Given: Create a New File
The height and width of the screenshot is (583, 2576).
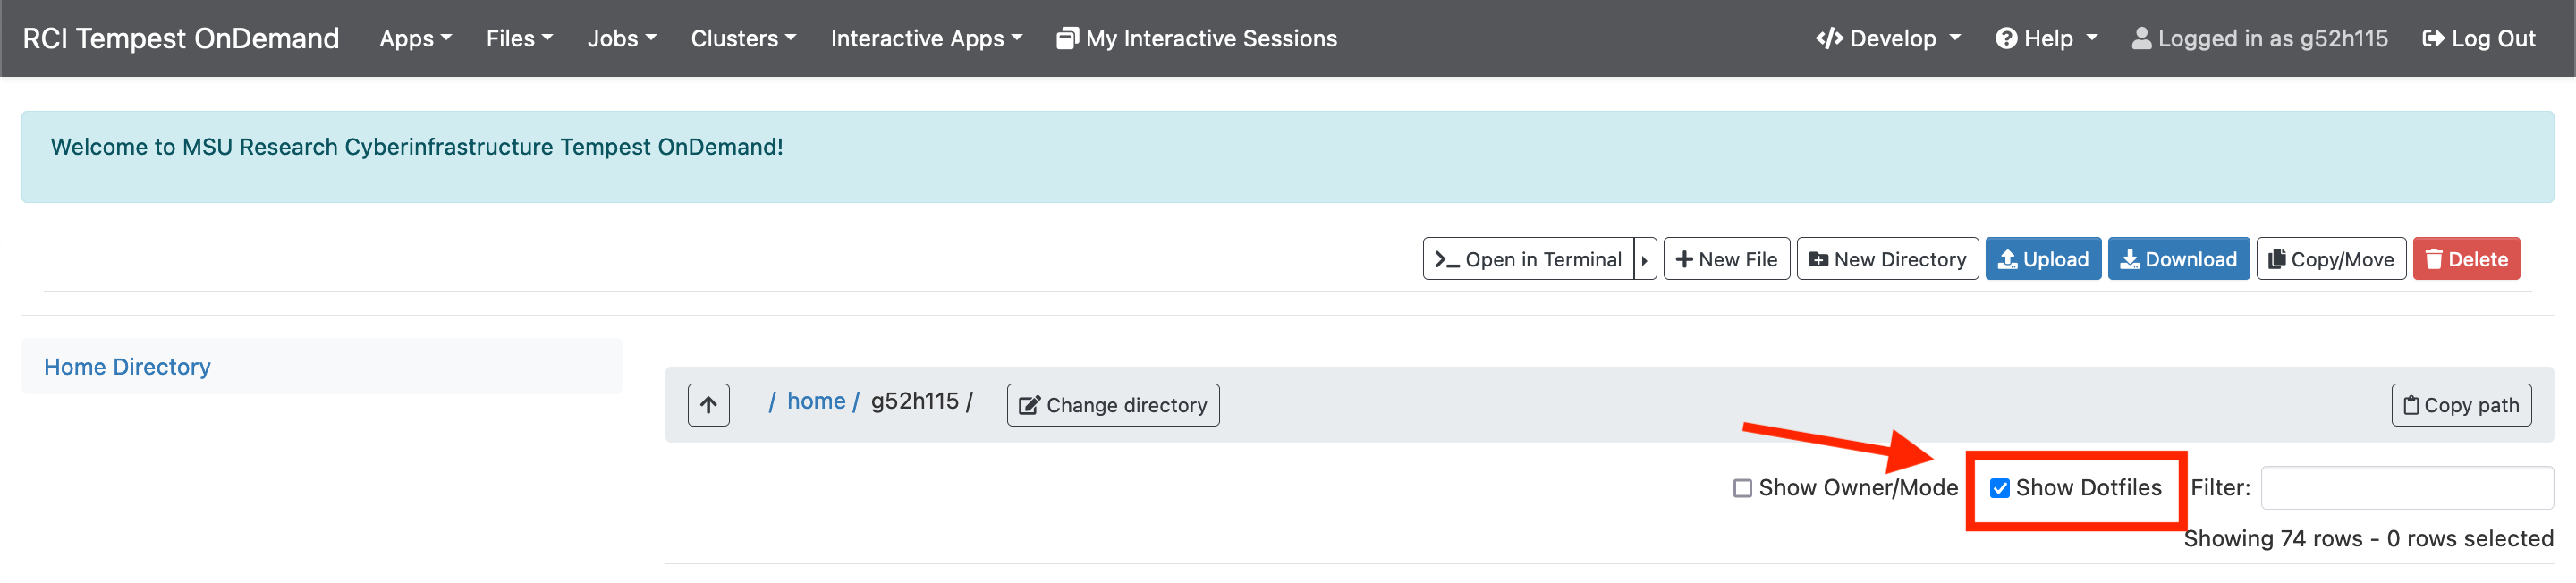Looking at the screenshot, I should pos(1726,259).
